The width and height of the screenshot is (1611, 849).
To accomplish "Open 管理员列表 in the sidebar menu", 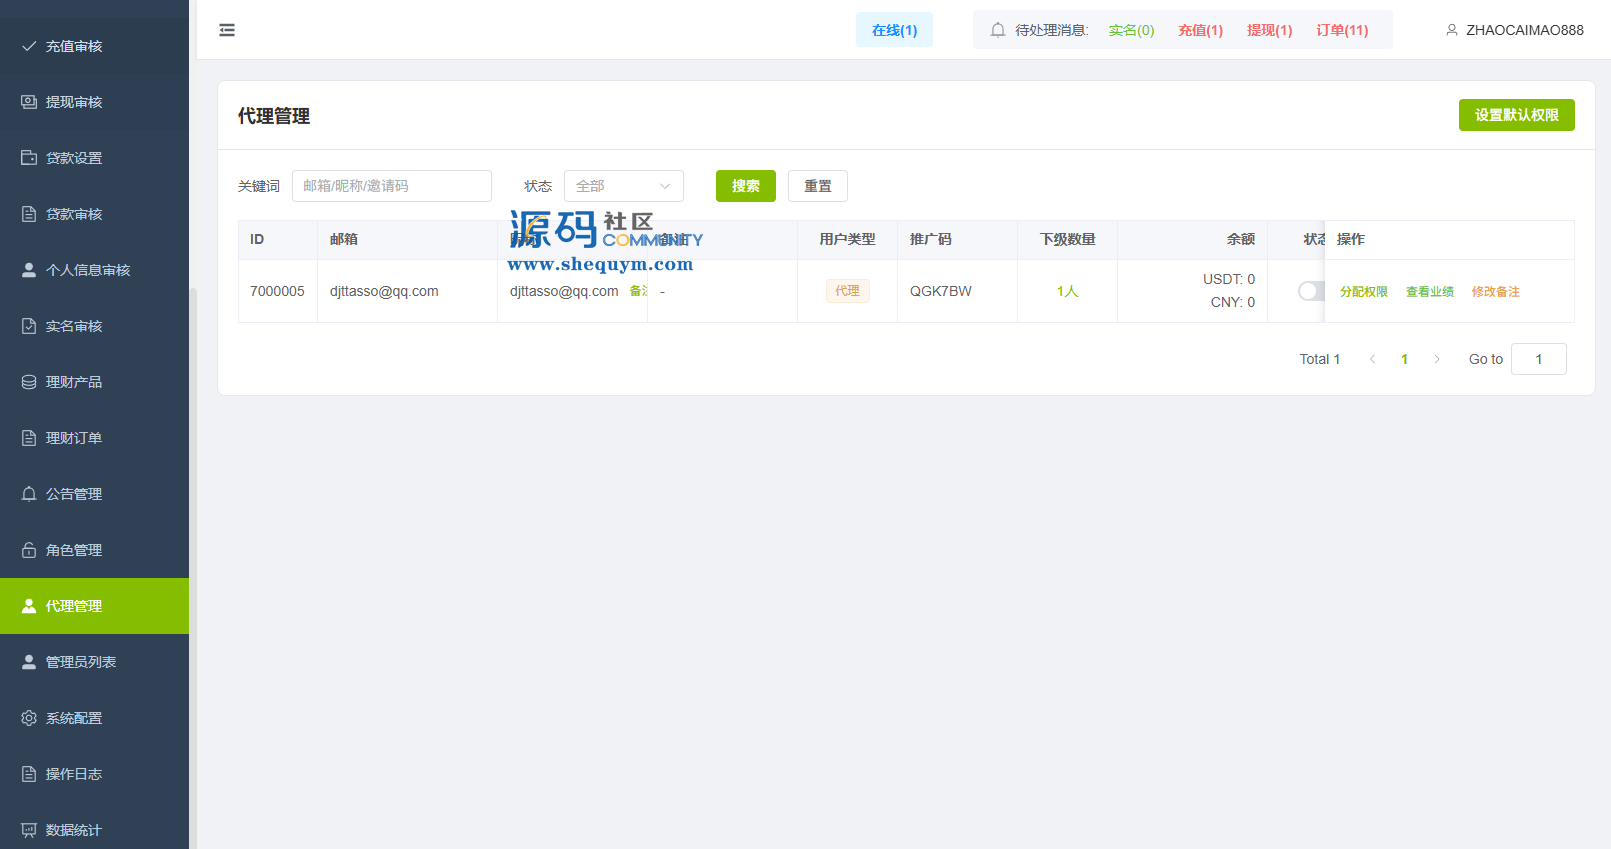I will [x=80, y=662].
